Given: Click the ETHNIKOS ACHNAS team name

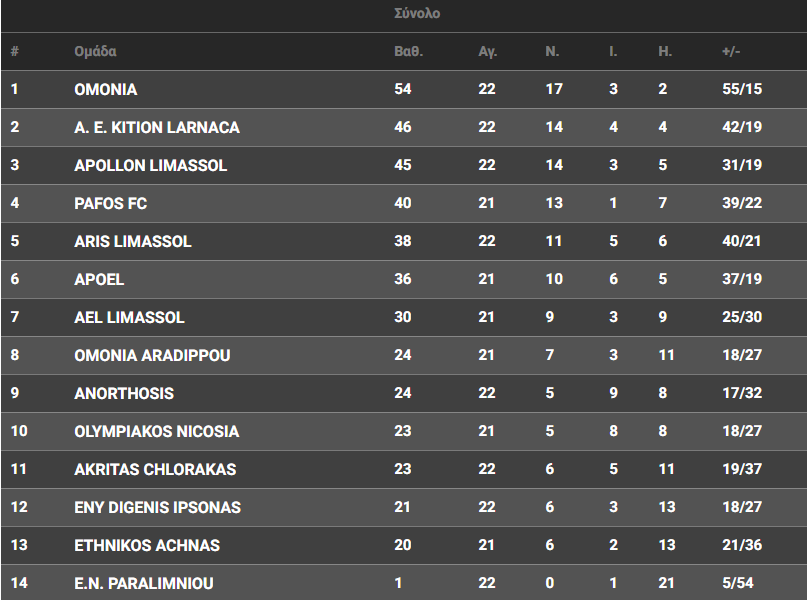Looking at the screenshot, I should tap(147, 546).
